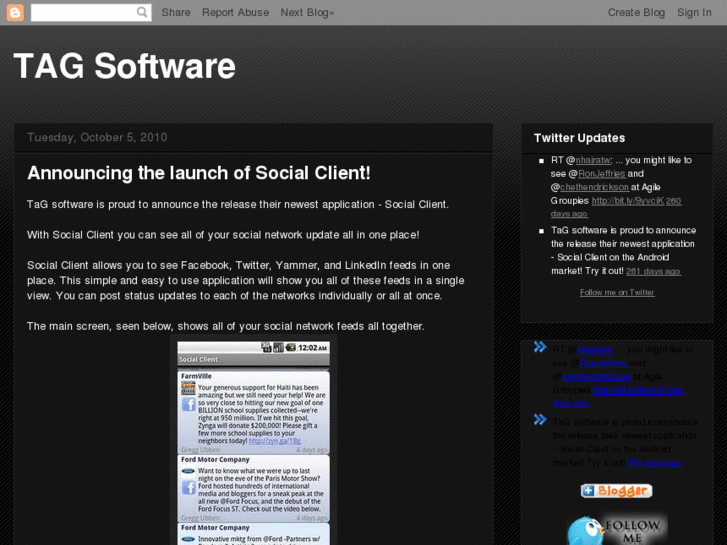Click zyn.ga link in FarmVille post screenshot

[274, 441]
